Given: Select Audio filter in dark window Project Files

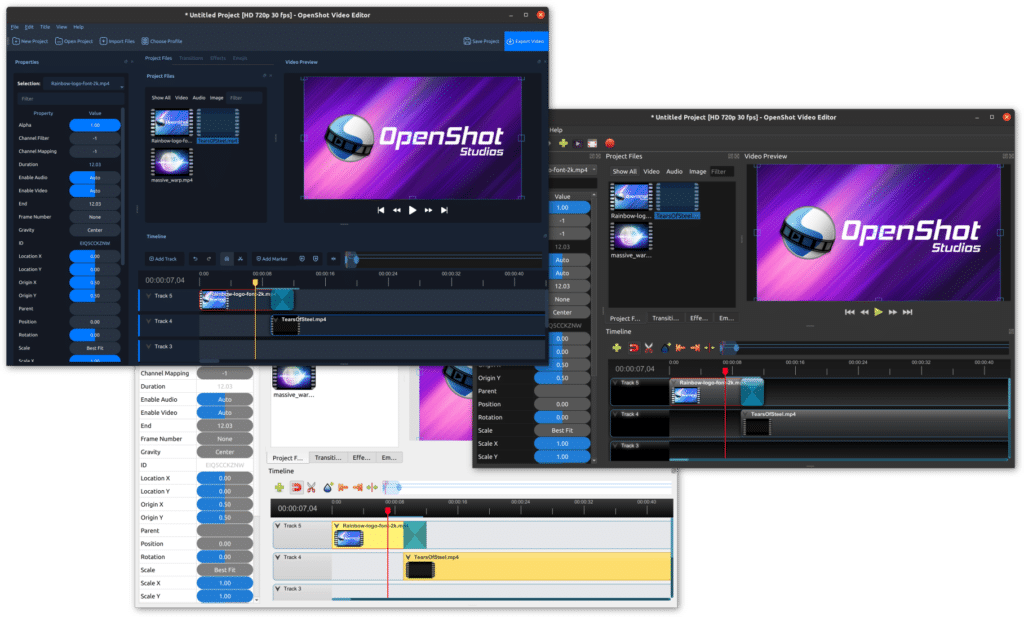Looking at the screenshot, I should (x=674, y=171).
